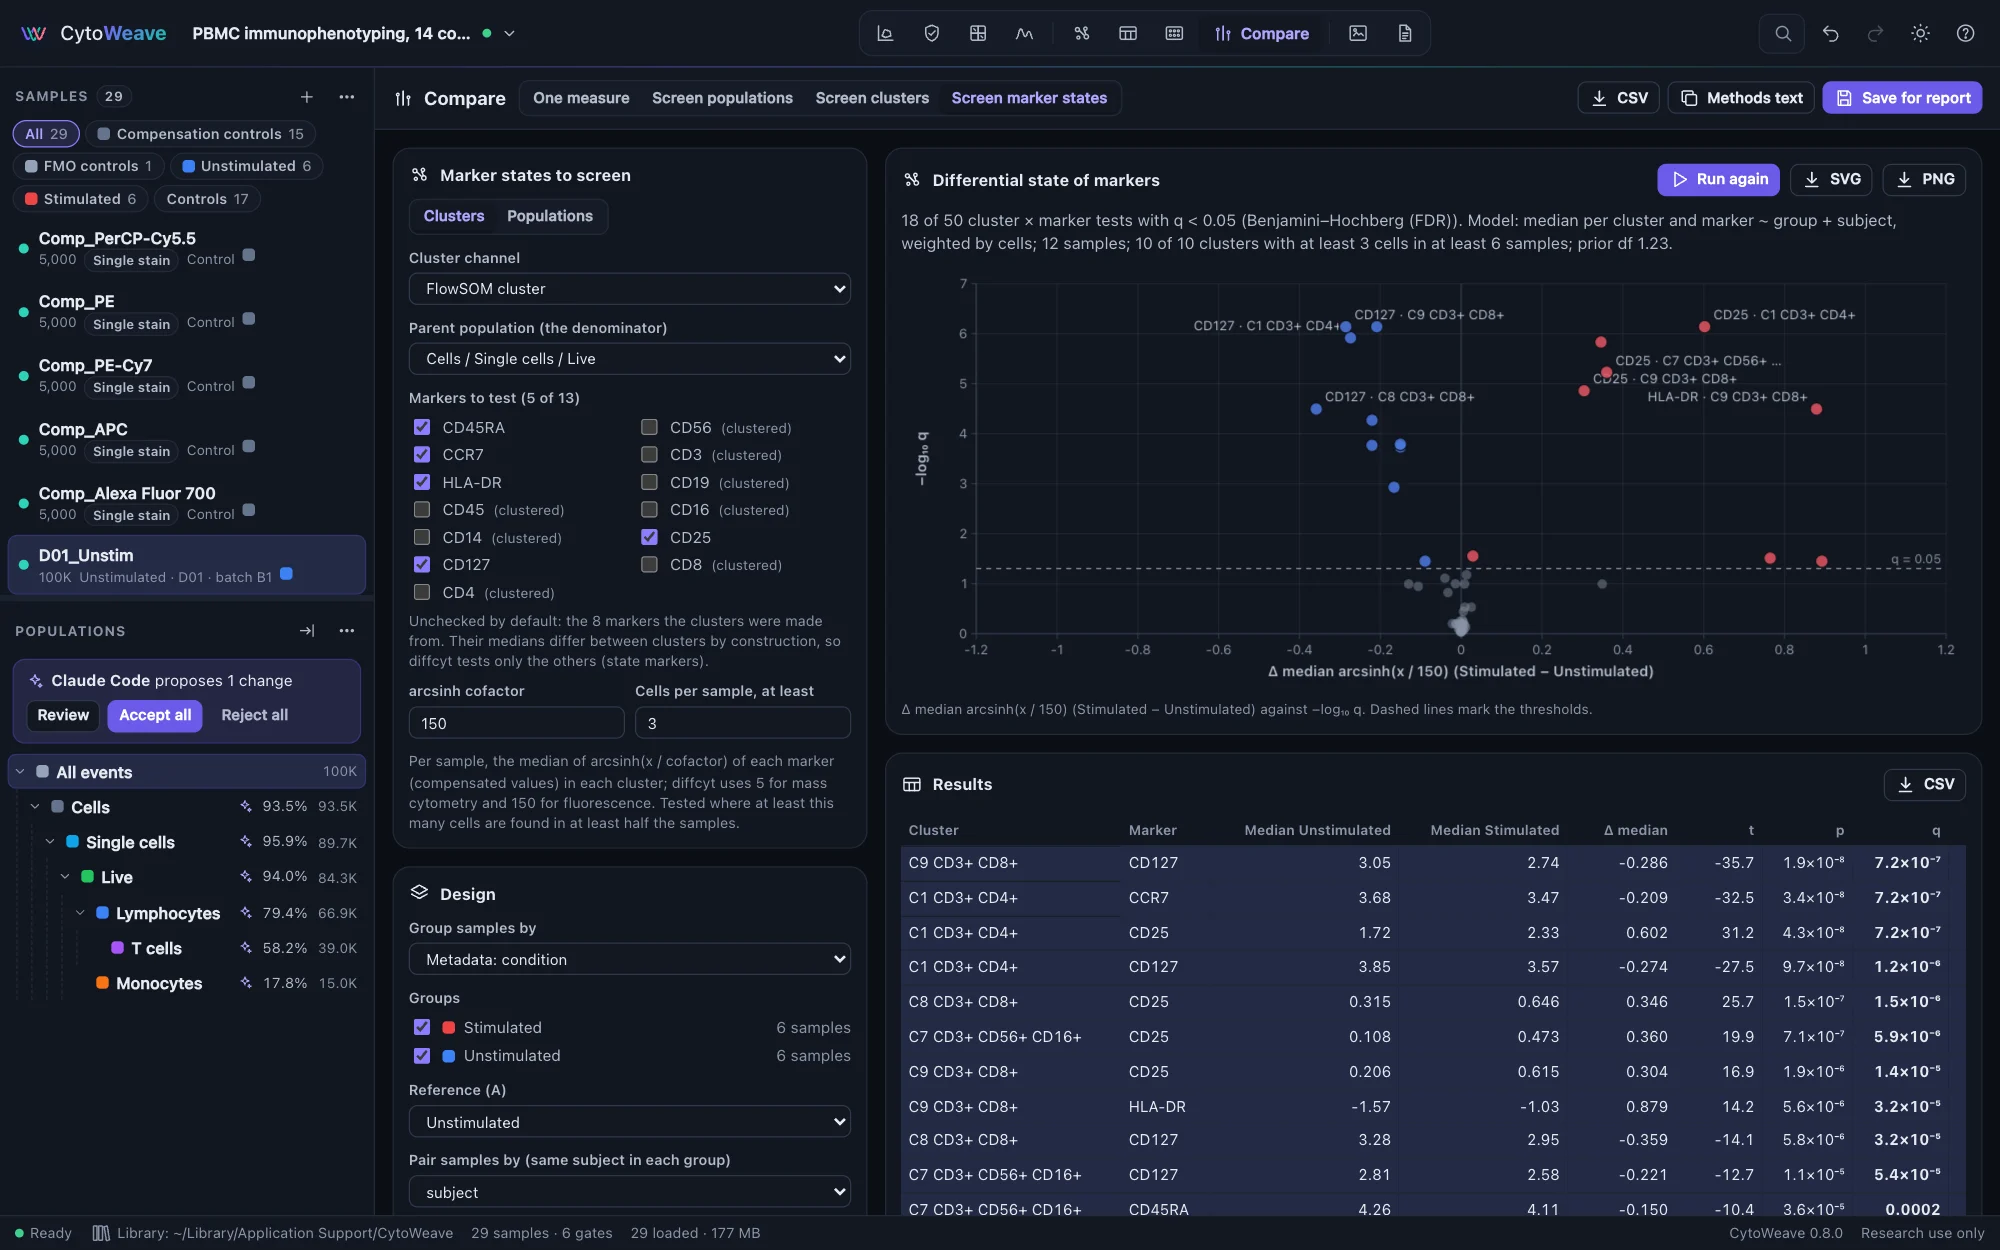This screenshot has height=1250, width=2000.
Task: Add a sample with the plus icon
Action: (307, 97)
